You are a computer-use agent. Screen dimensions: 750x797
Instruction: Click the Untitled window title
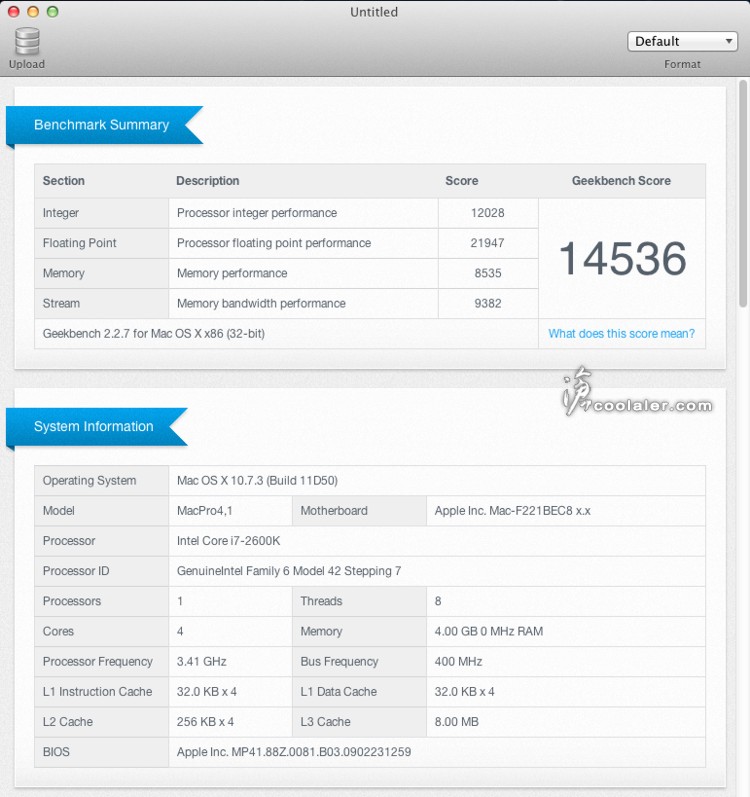pos(374,12)
